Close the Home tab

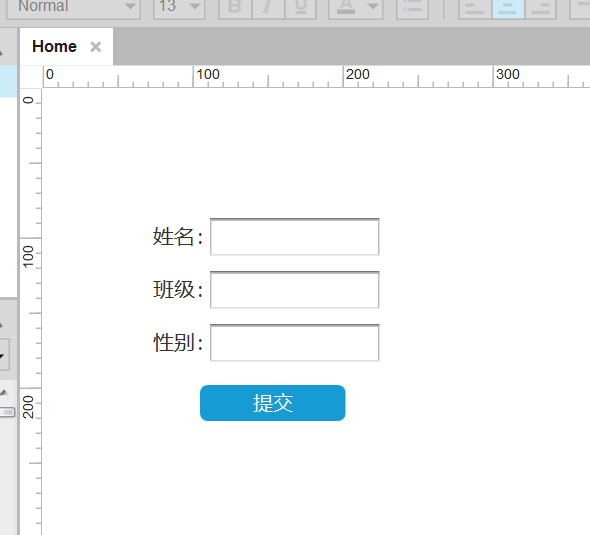click(96, 47)
